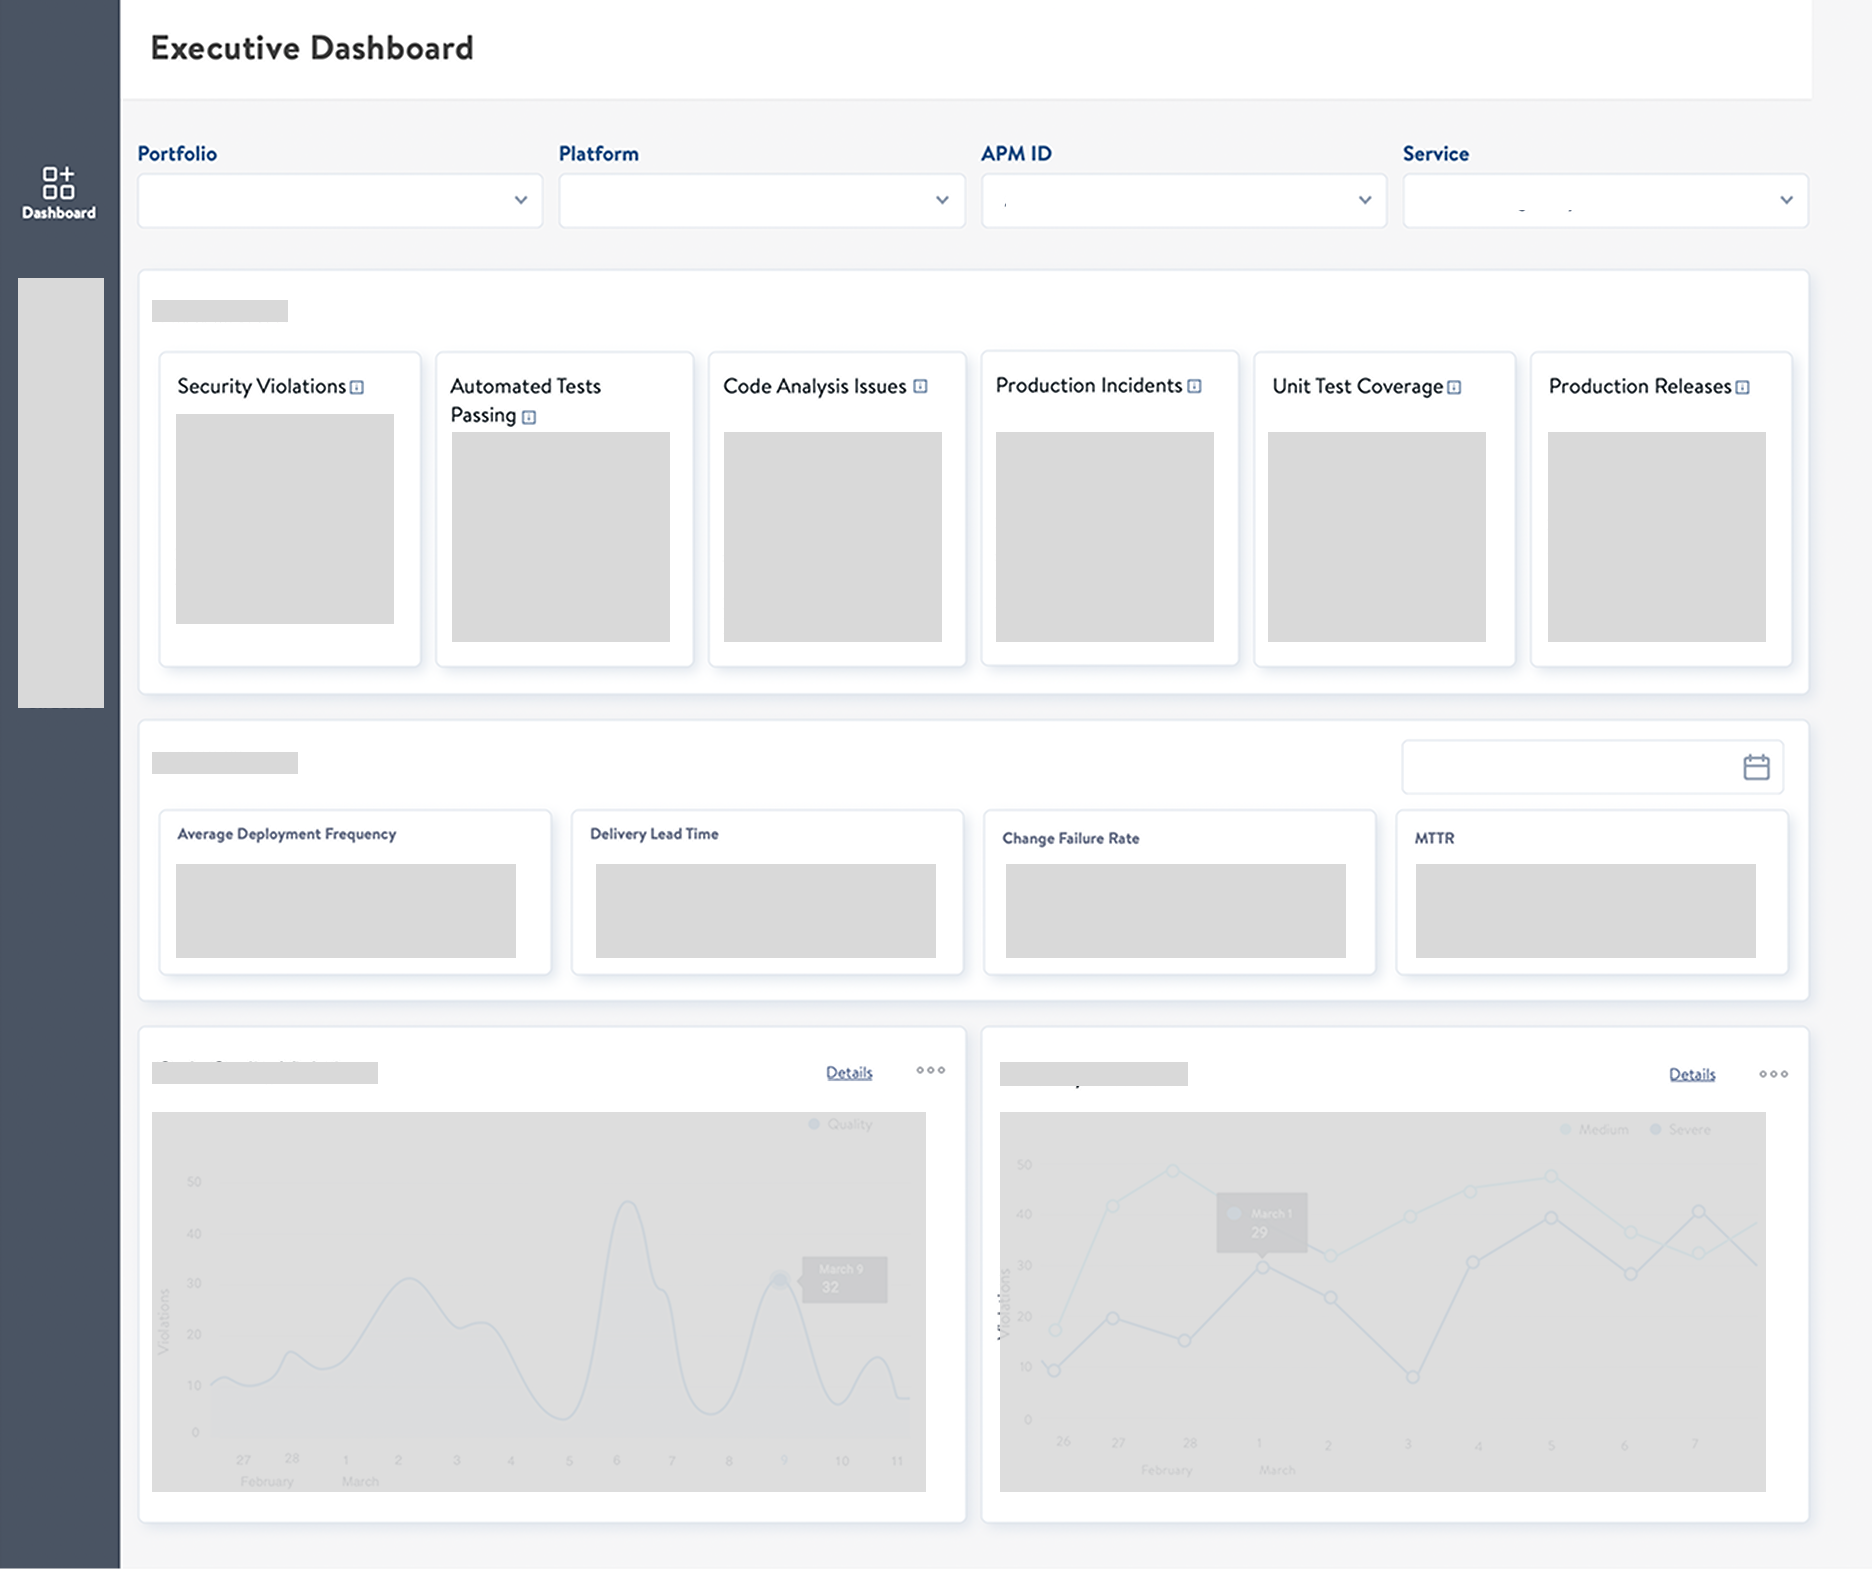
Task: Open the Details link on the right chart
Action: point(1692,1075)
